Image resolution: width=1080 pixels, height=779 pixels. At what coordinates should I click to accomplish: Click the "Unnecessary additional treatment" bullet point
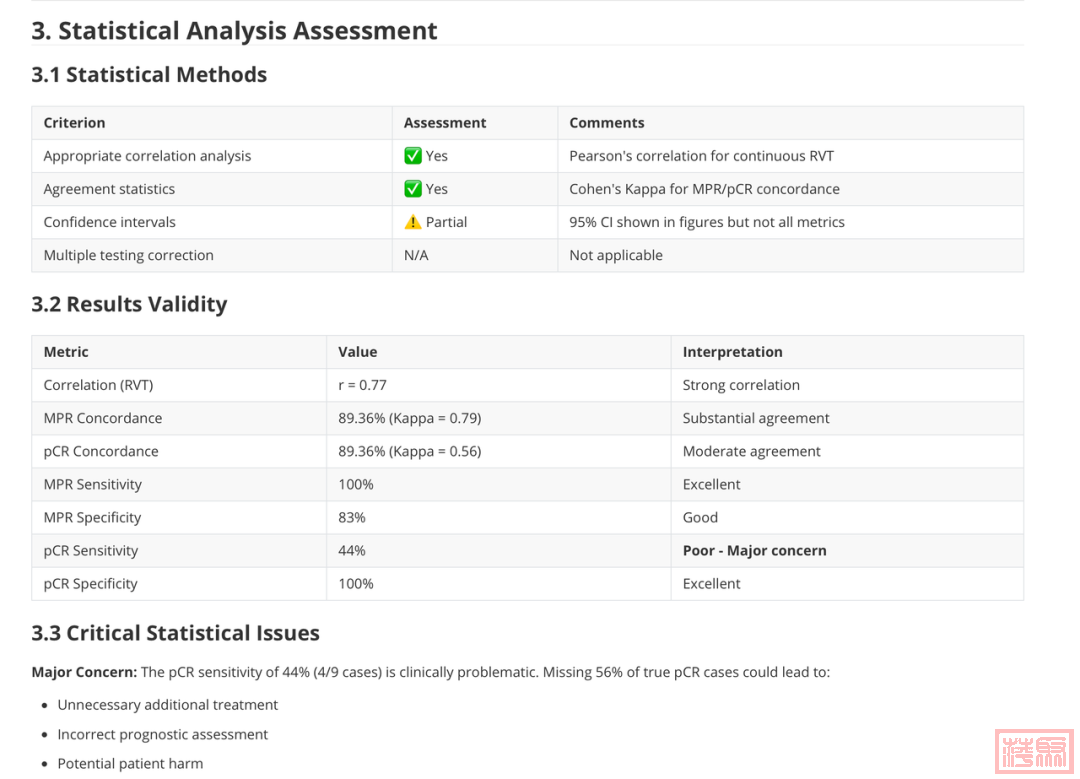[167, 705]
